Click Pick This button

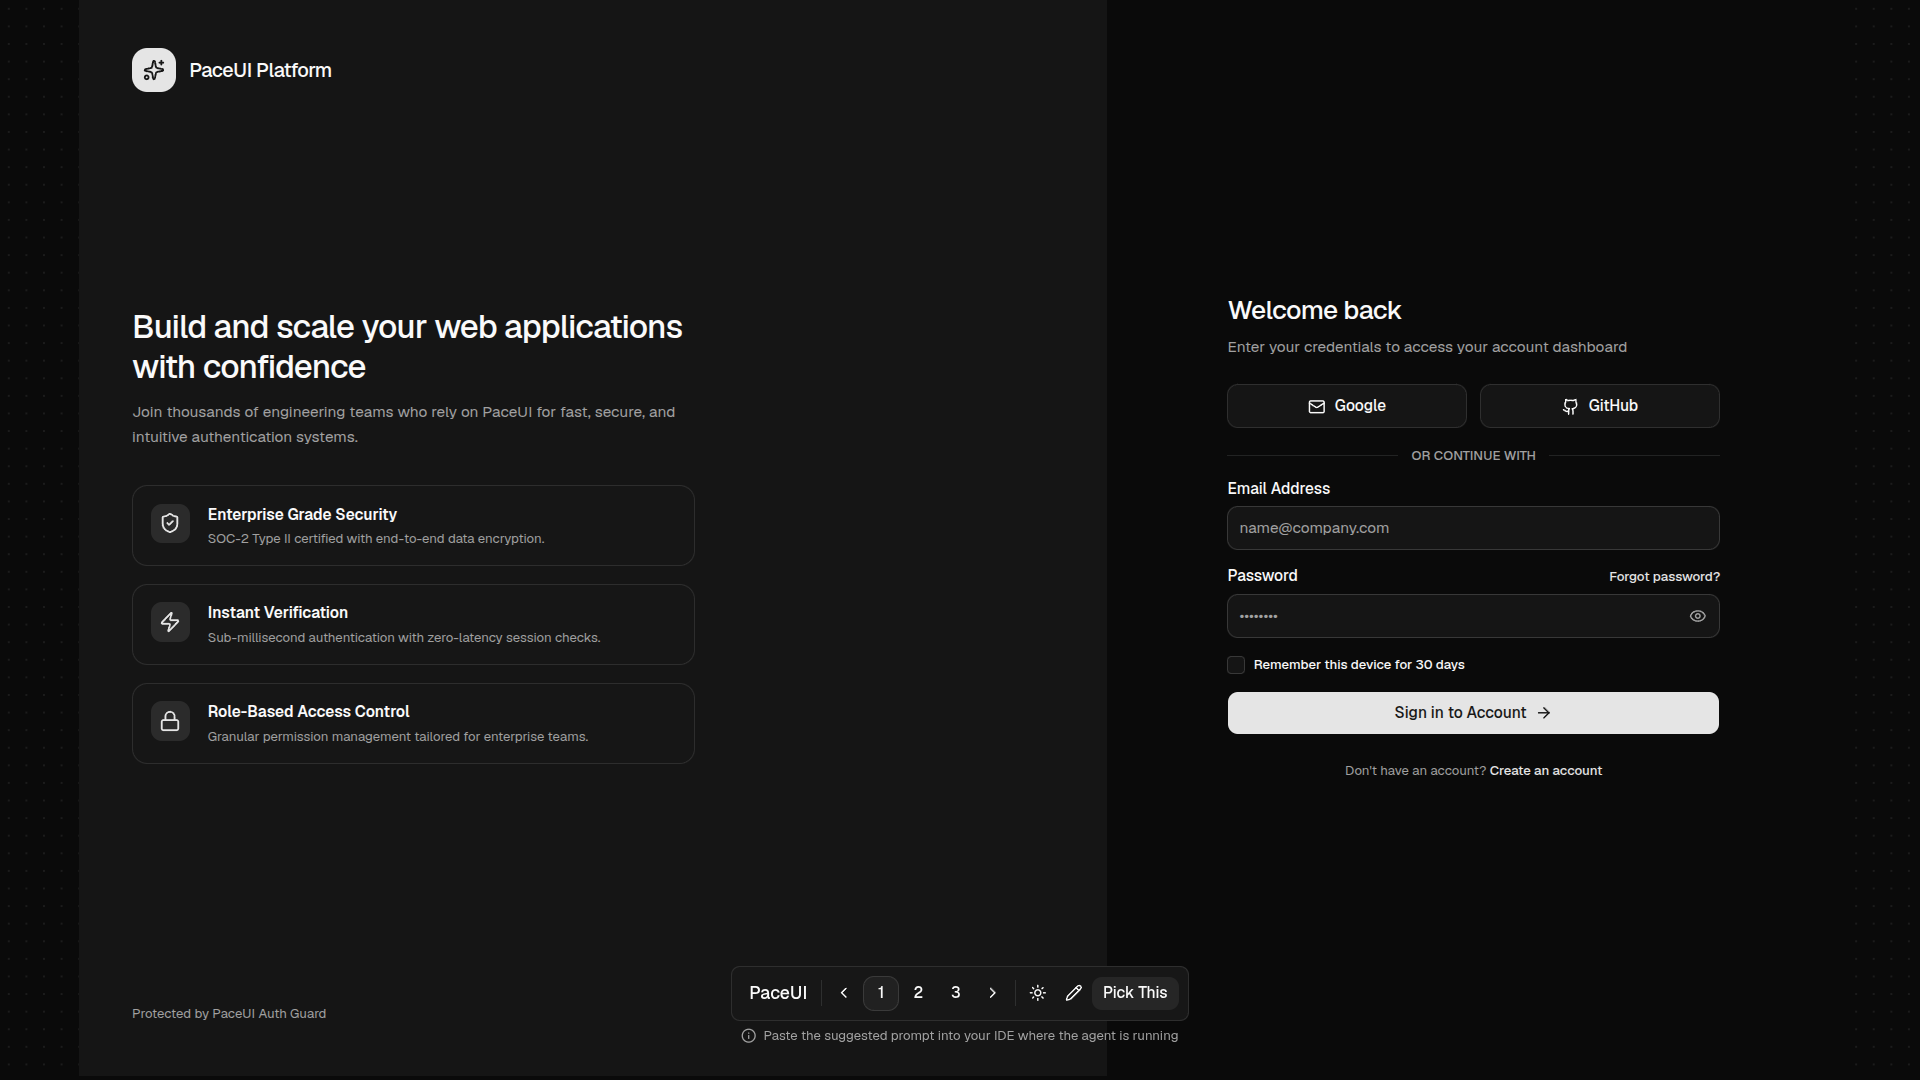coord(1135,993)
